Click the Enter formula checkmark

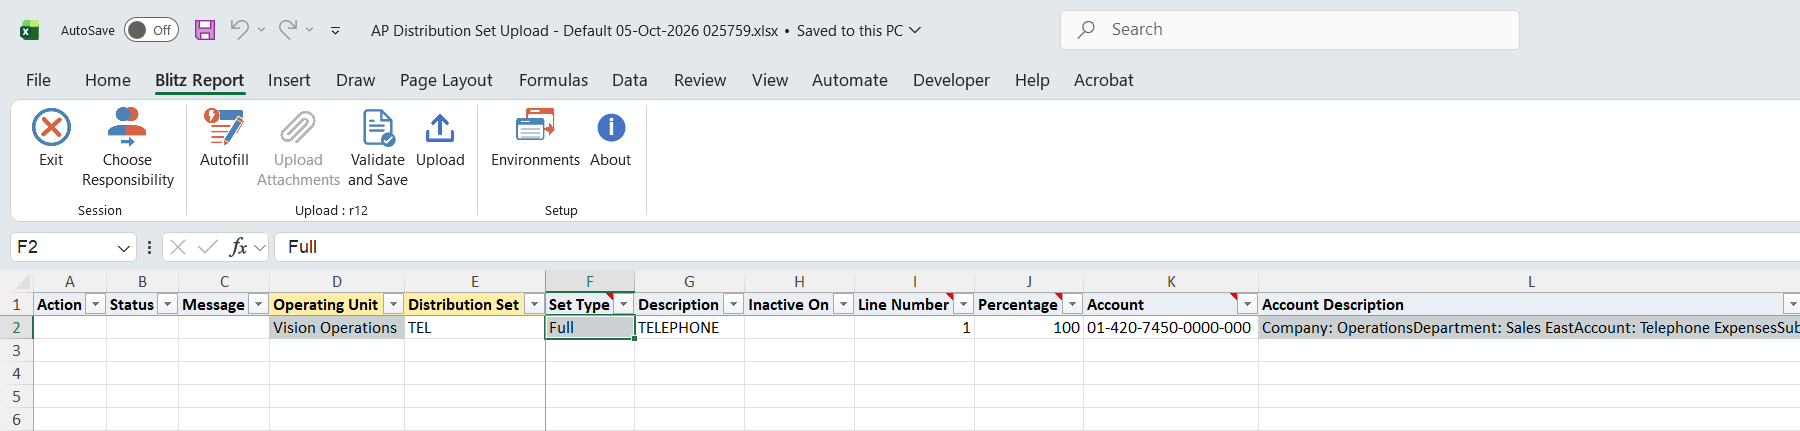point(208,247)
